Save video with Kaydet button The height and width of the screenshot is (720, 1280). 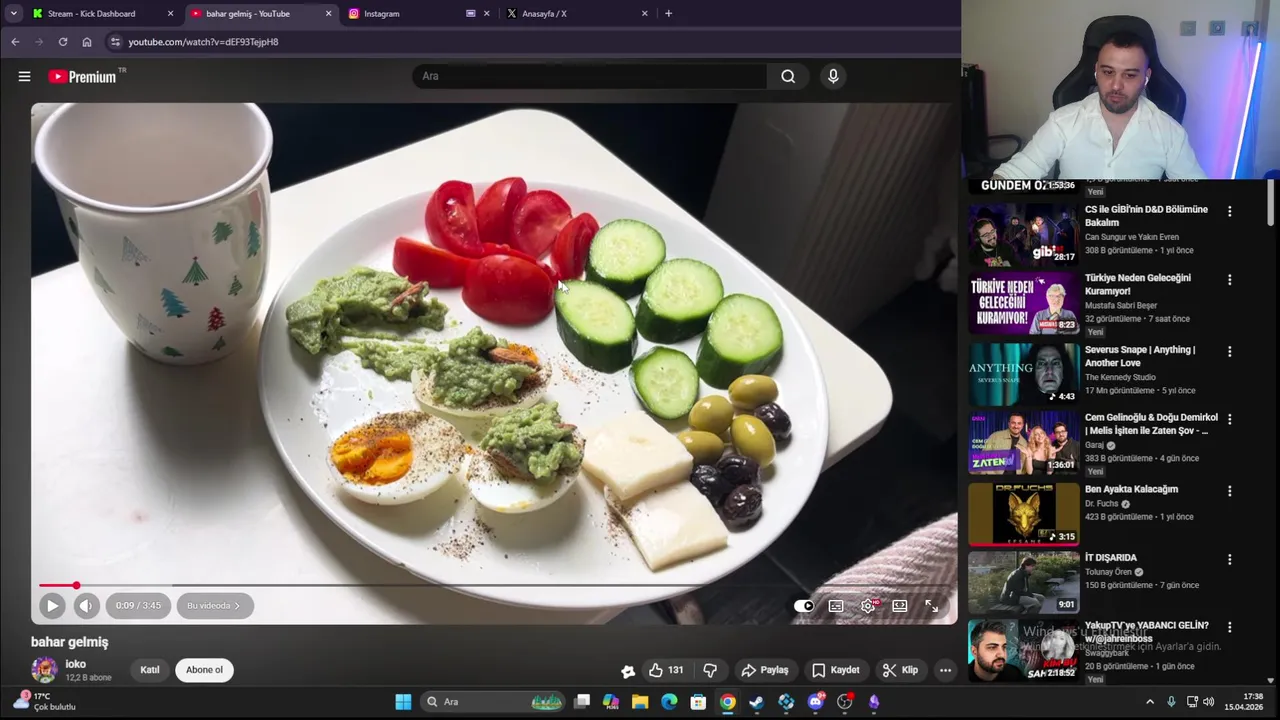[835, 670]
